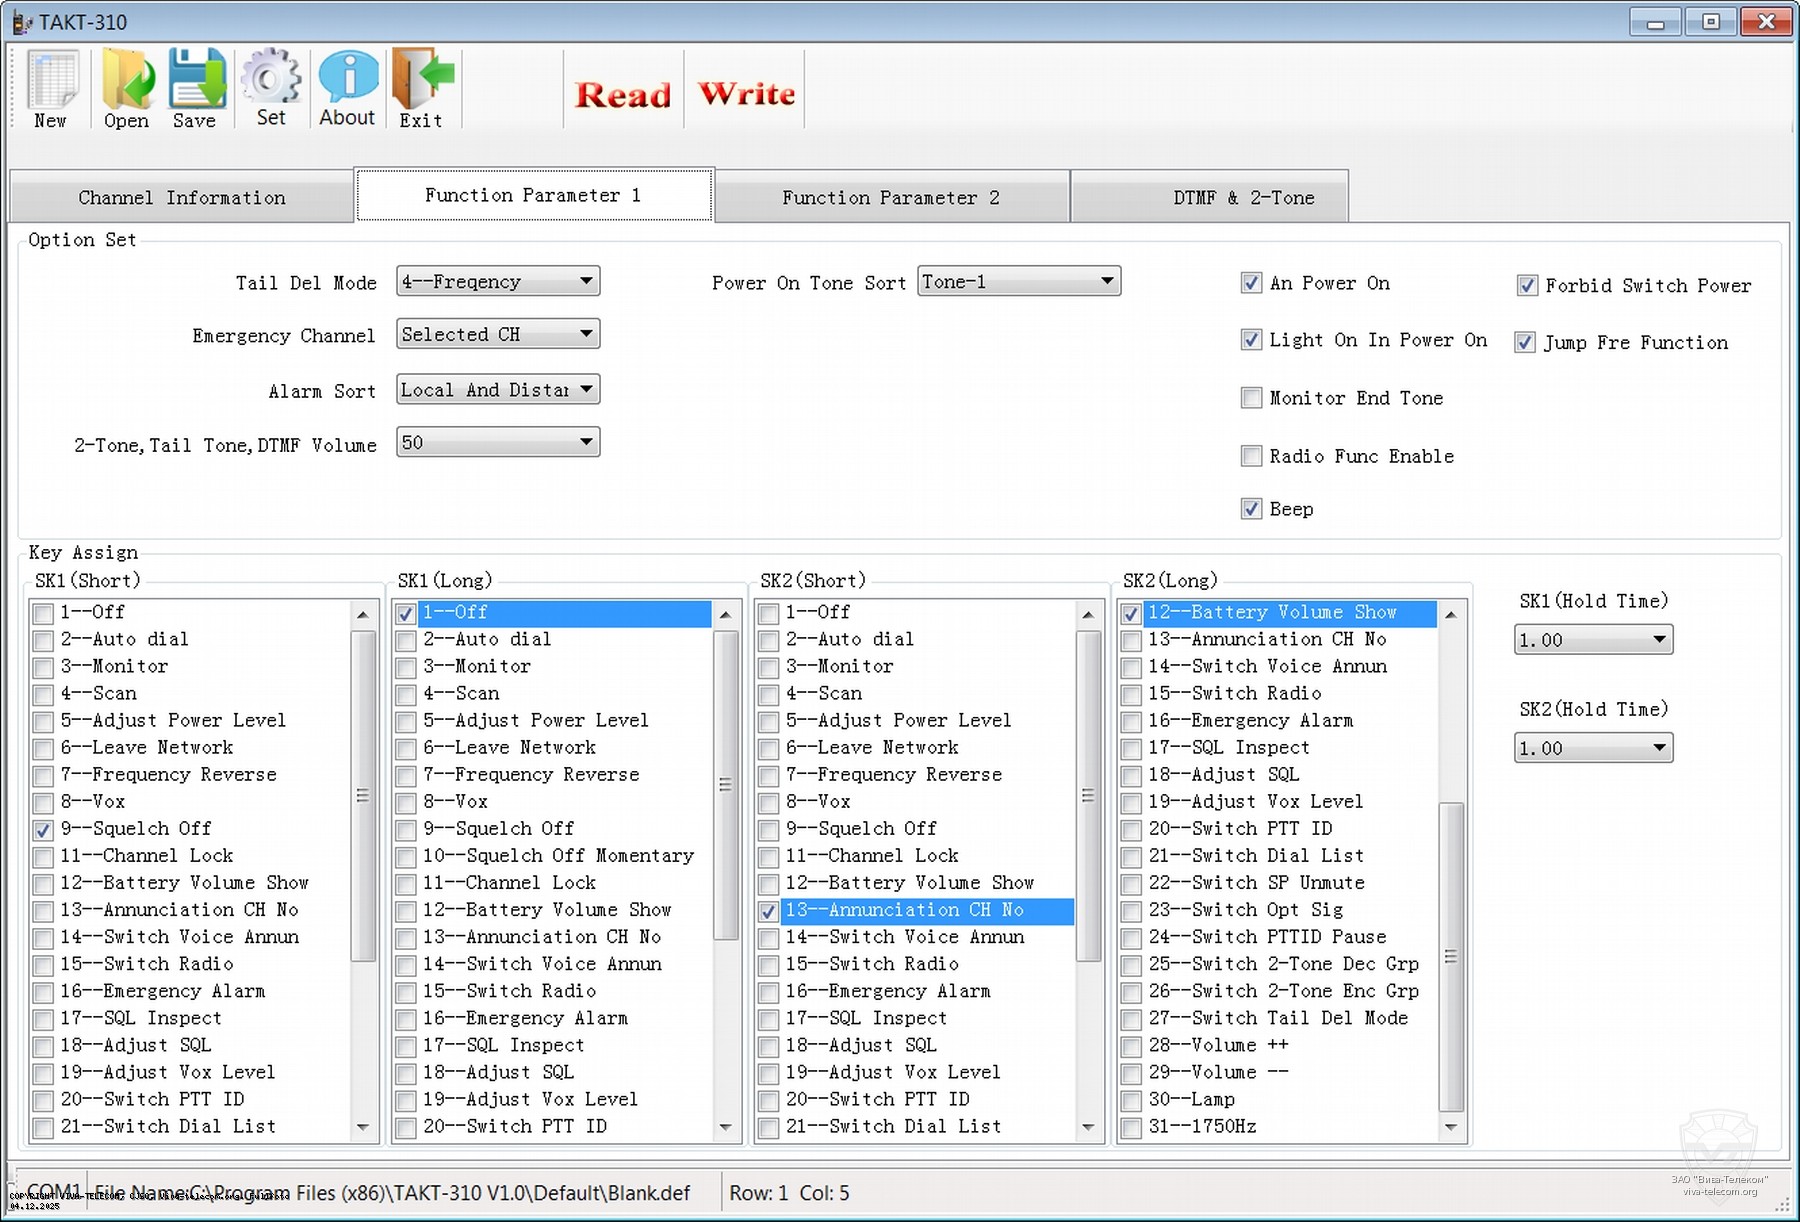This screenshot has height=1222, width=1800.
Task: Expand the SK1(Hold Time) dropdown
Action: point(1658,640)
